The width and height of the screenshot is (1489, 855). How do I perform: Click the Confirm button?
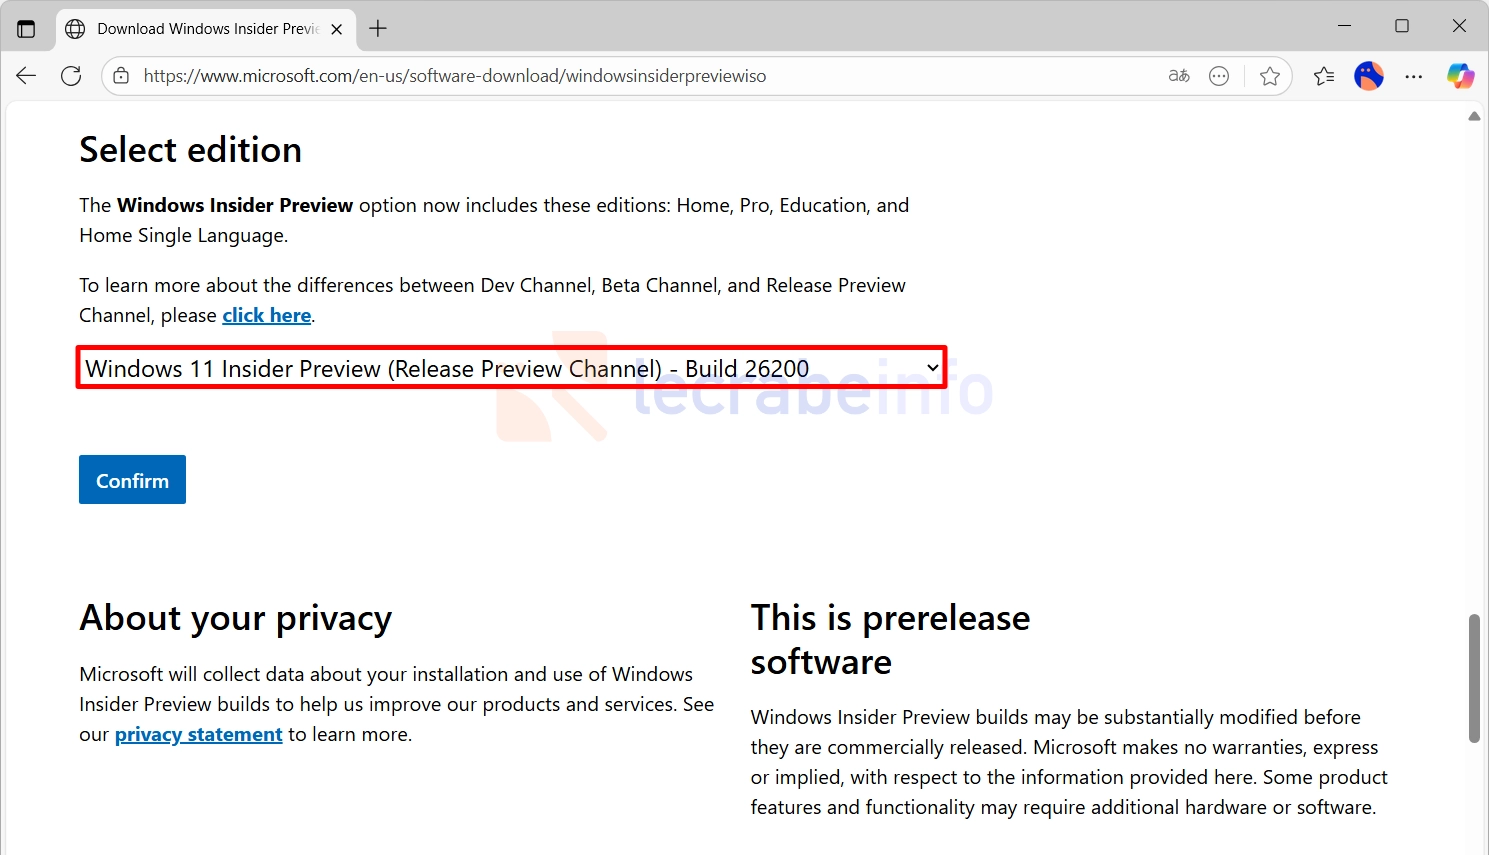[132, 480]
